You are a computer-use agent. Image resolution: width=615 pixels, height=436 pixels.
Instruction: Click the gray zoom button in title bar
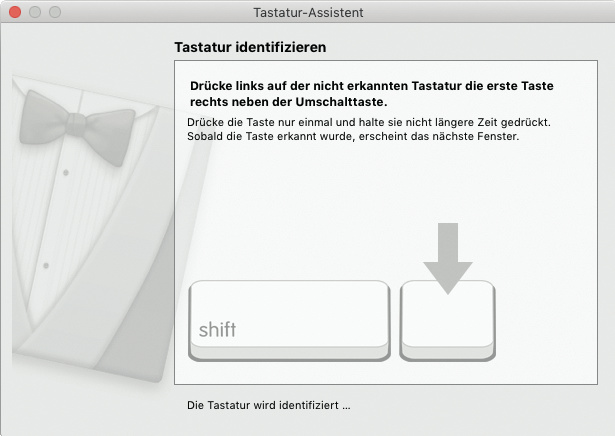[x=55, y=12]
